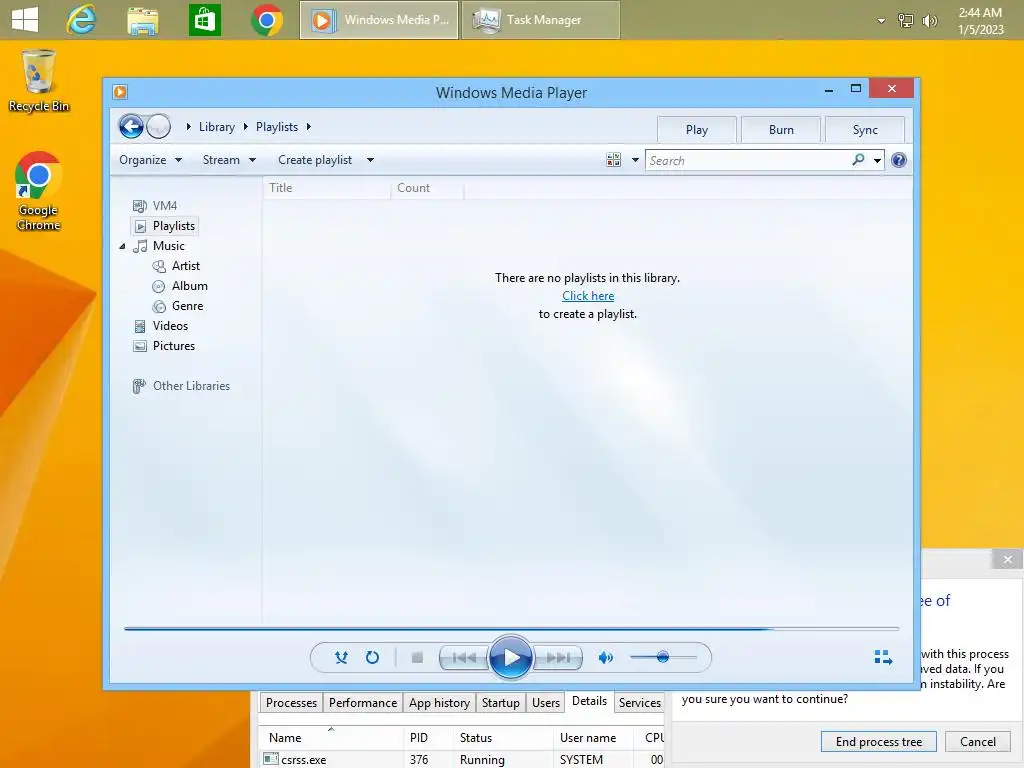Launch Chrome from the taskbar
The image size is (1024, 768).
tap(266, 20)
